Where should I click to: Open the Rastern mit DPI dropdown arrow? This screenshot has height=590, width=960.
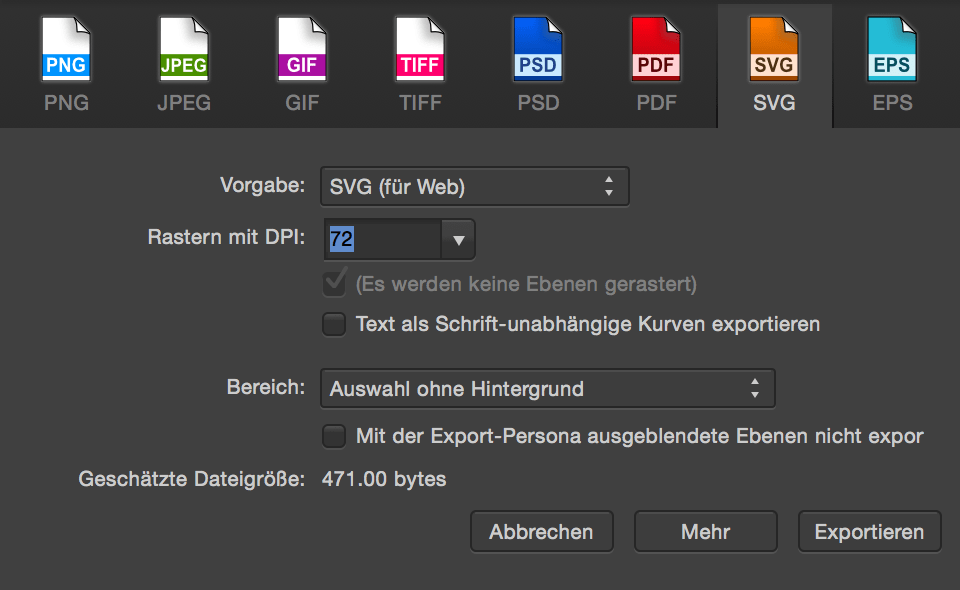pos(459,239)
